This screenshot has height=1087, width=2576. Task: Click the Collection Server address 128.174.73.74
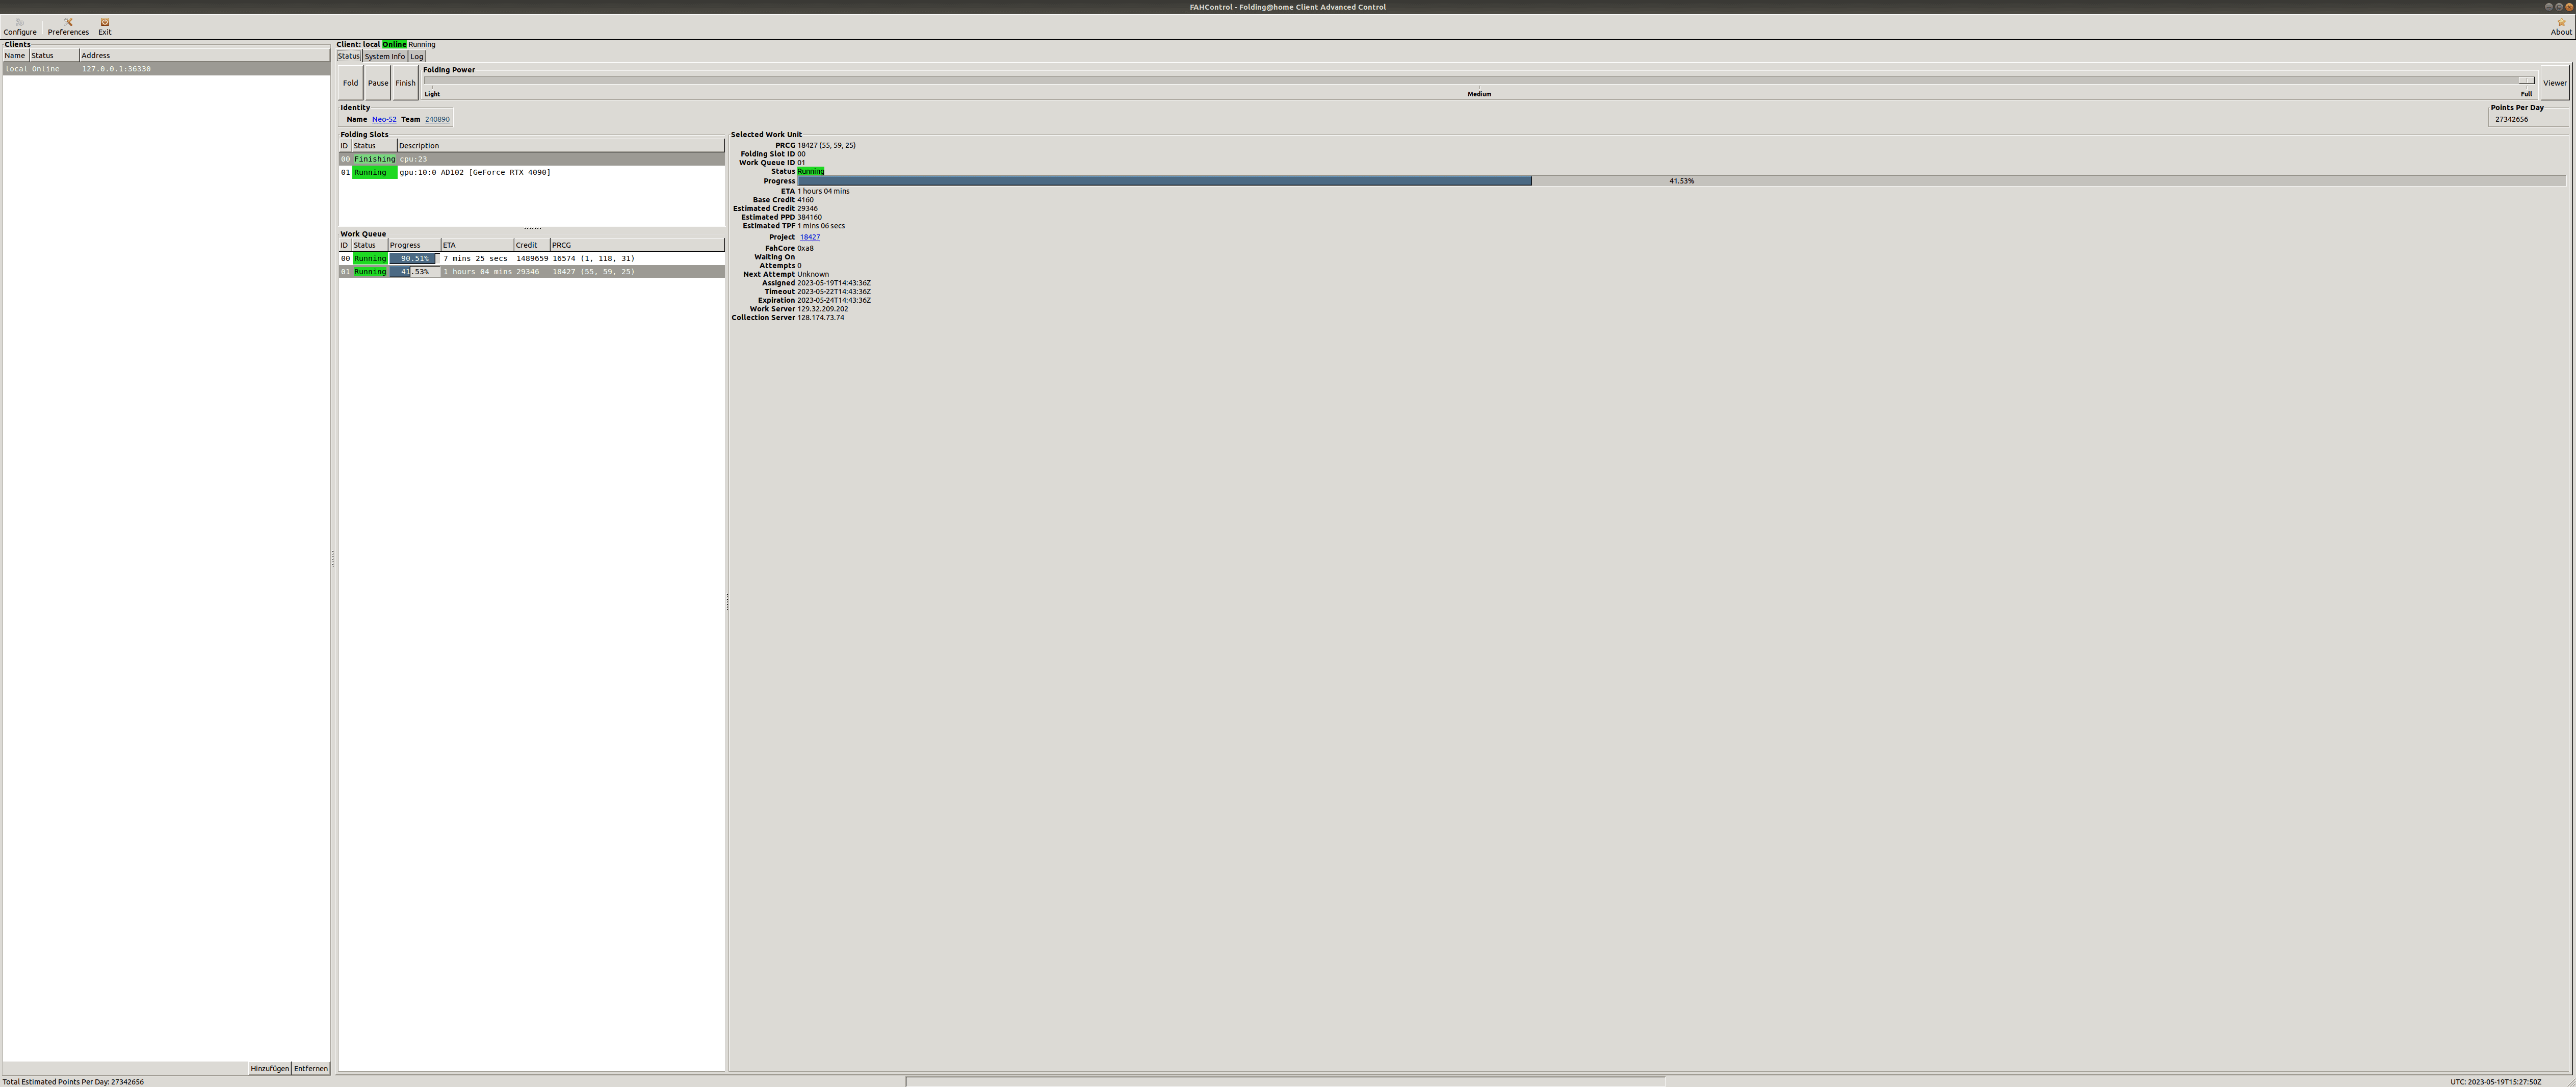[x=820, y=318]
